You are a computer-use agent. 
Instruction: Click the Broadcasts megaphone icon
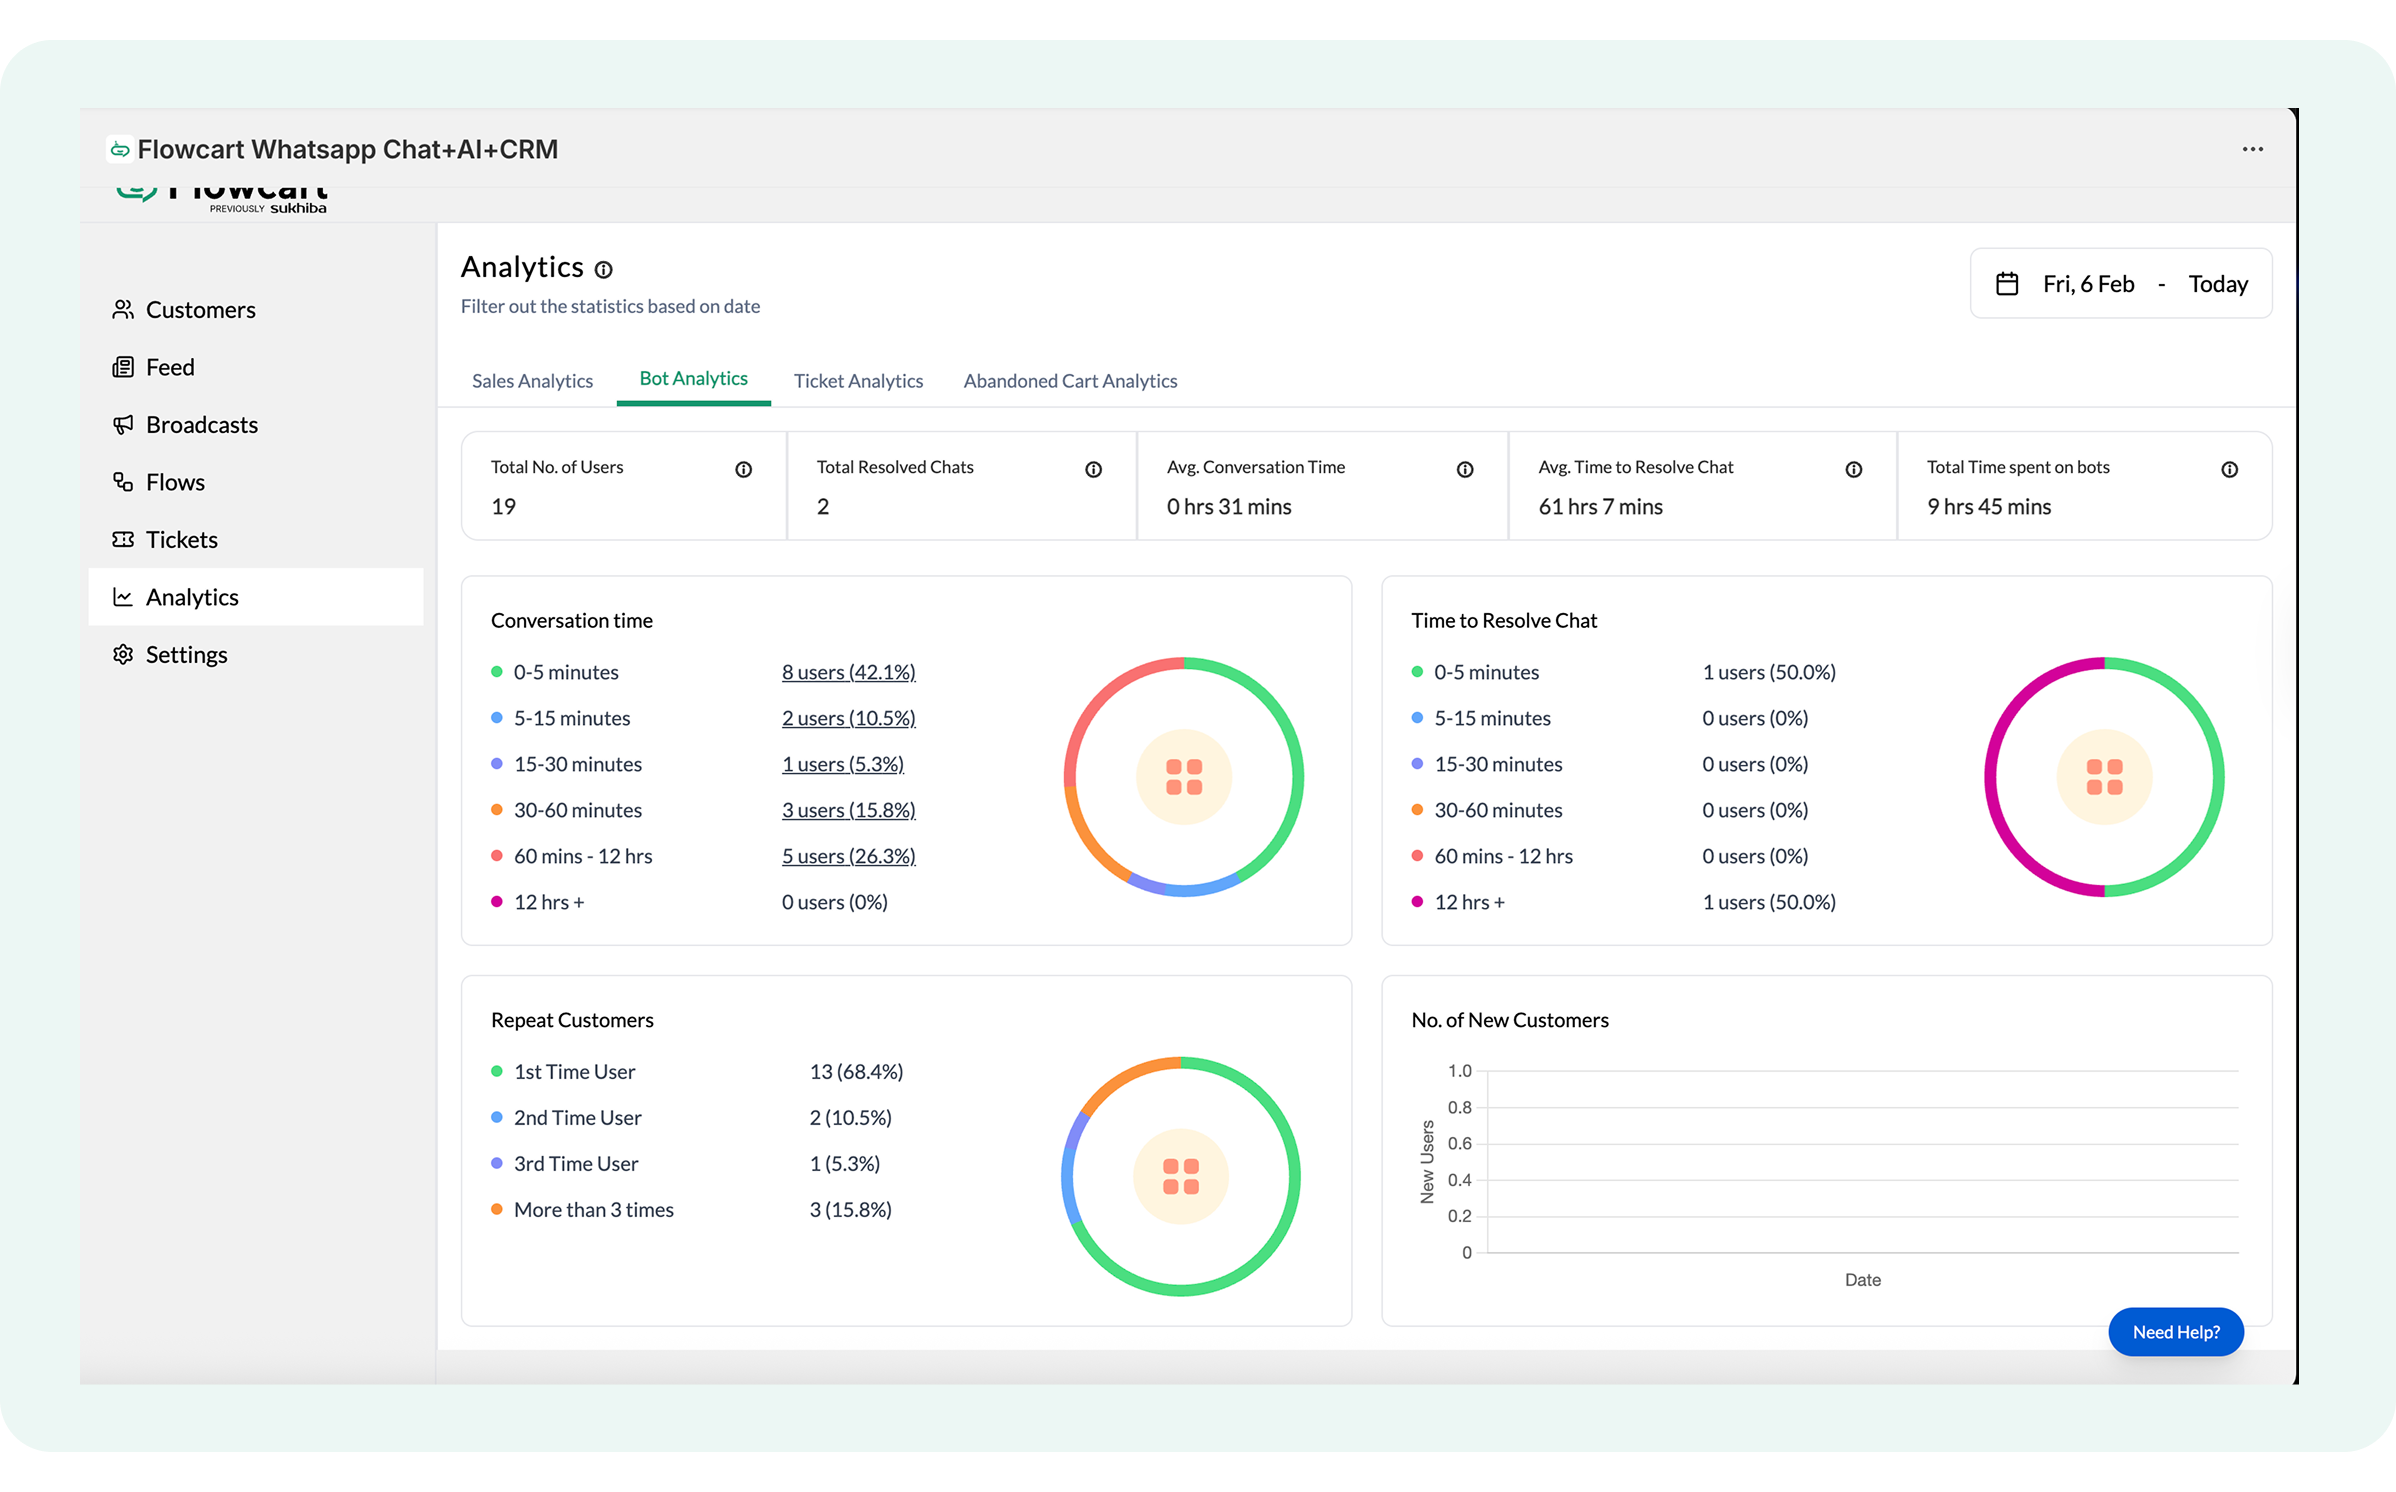(x=123, y=425)
